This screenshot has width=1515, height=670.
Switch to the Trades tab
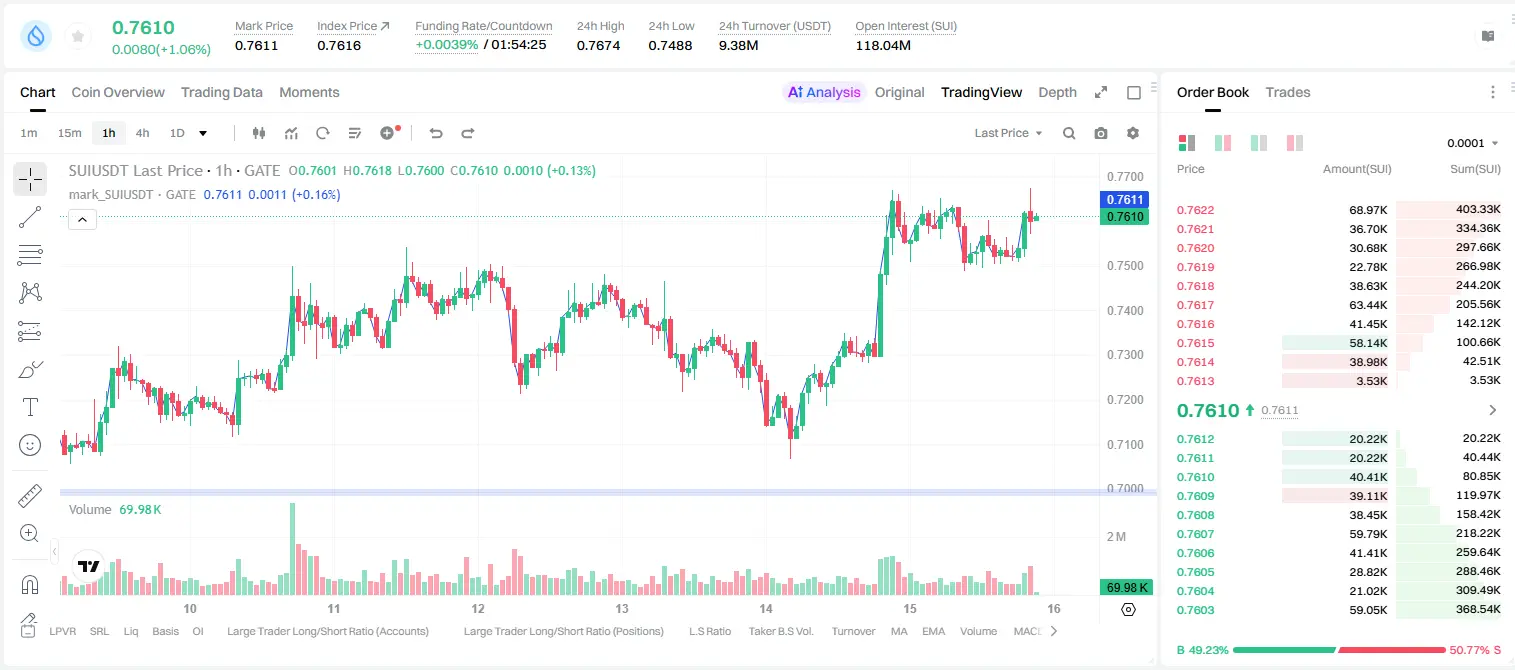(1288, 92)
